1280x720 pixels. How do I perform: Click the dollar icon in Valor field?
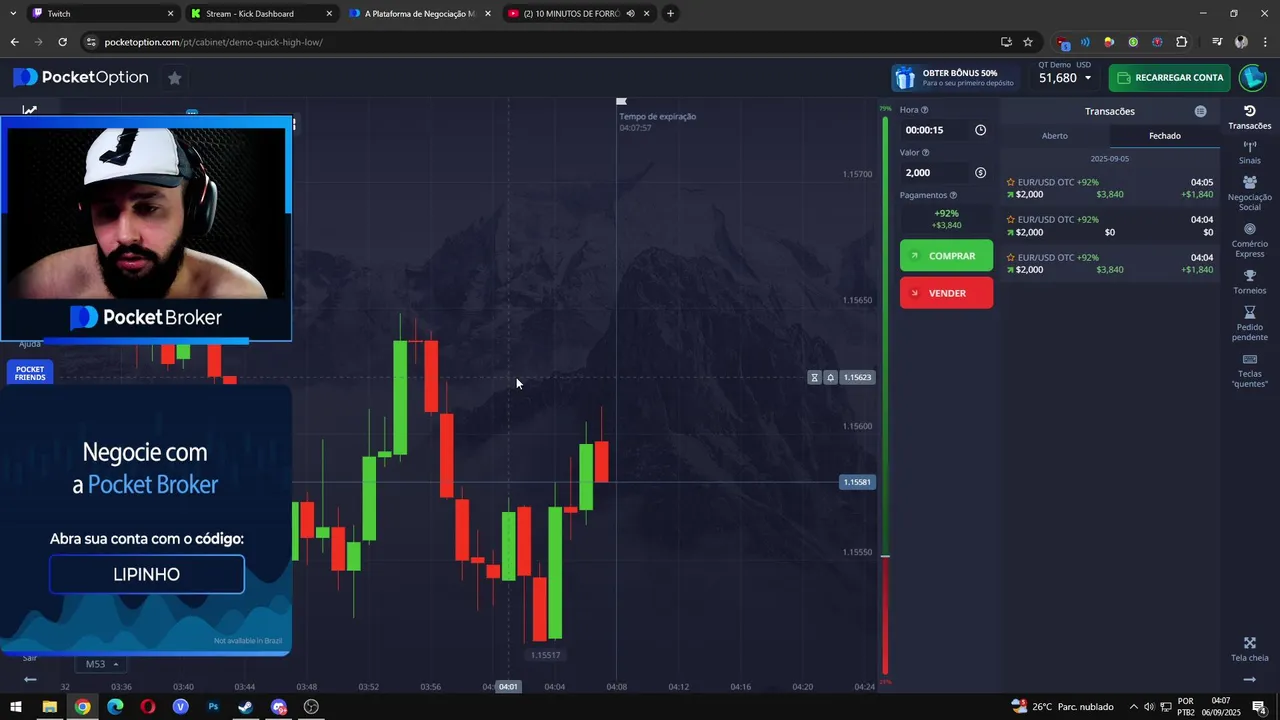(x=980, y=173)
